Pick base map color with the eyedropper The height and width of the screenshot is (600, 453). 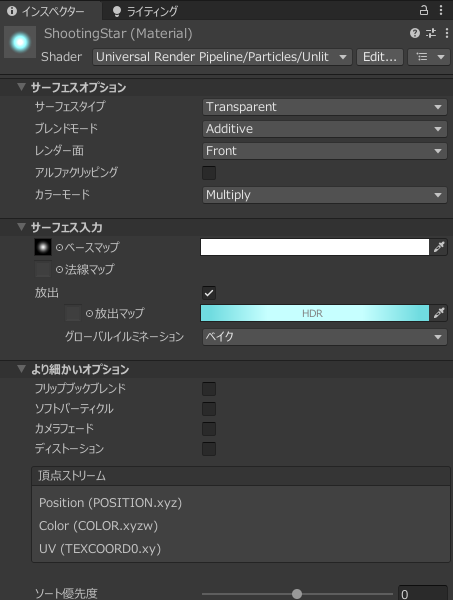coord(439,247)
